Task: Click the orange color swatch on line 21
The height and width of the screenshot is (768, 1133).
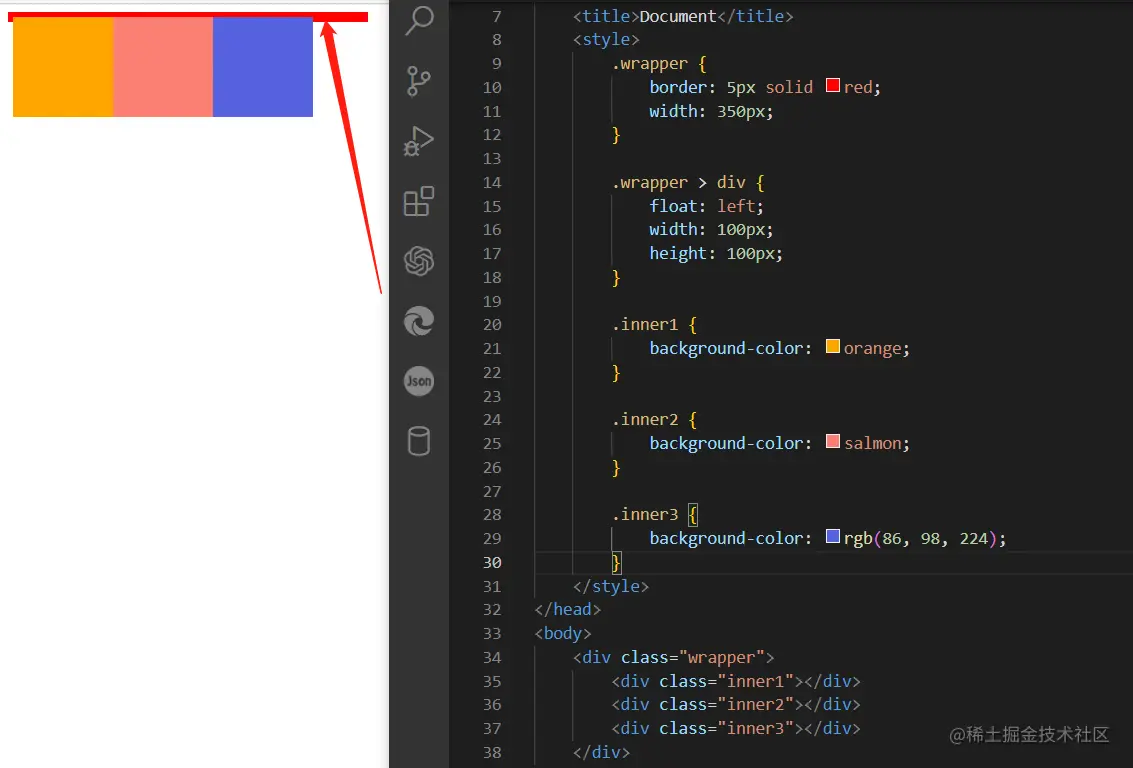Action: pyautogui.click(x=832, y=347)
